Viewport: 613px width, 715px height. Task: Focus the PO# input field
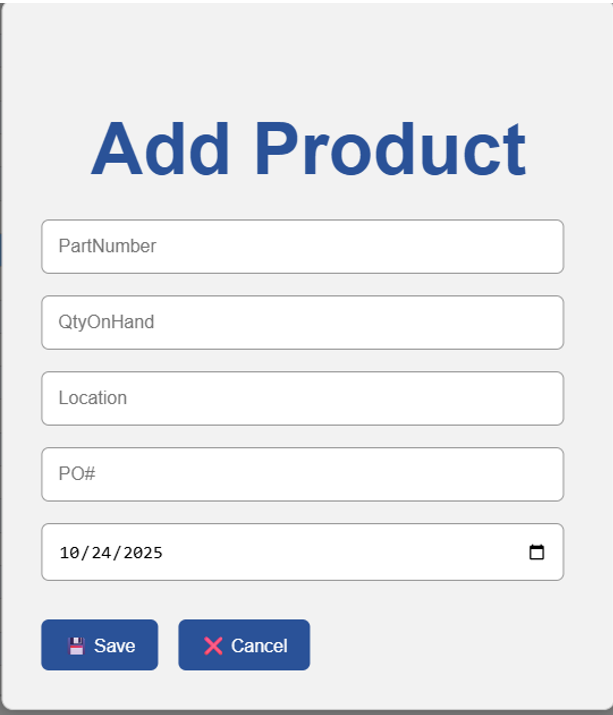coord(302,474)
